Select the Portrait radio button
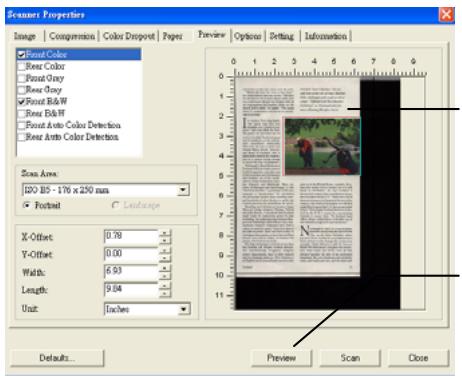 point(27,205)
